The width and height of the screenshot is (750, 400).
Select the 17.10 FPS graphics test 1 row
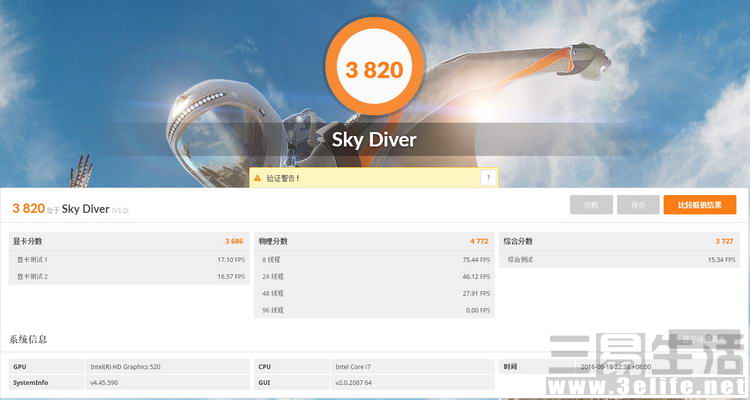click(129, 260)
